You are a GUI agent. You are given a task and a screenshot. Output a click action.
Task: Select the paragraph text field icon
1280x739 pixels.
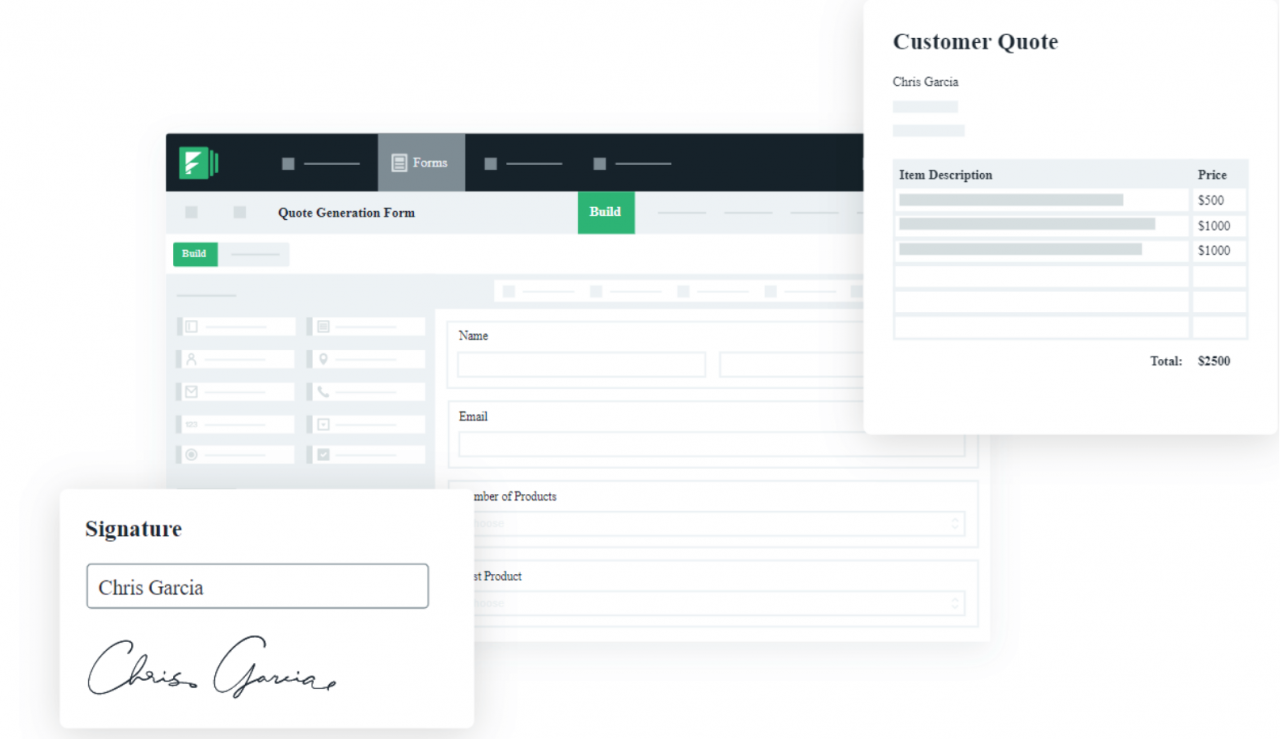323,326
